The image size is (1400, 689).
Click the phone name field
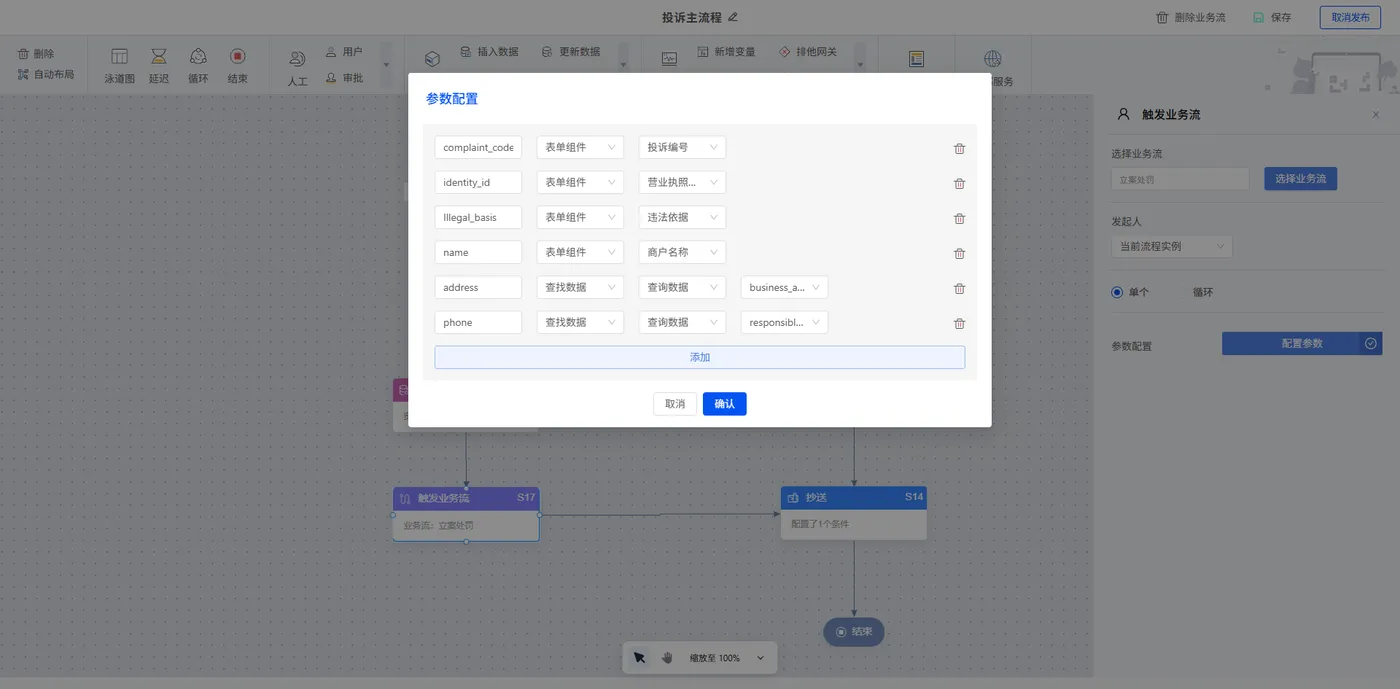478,322
